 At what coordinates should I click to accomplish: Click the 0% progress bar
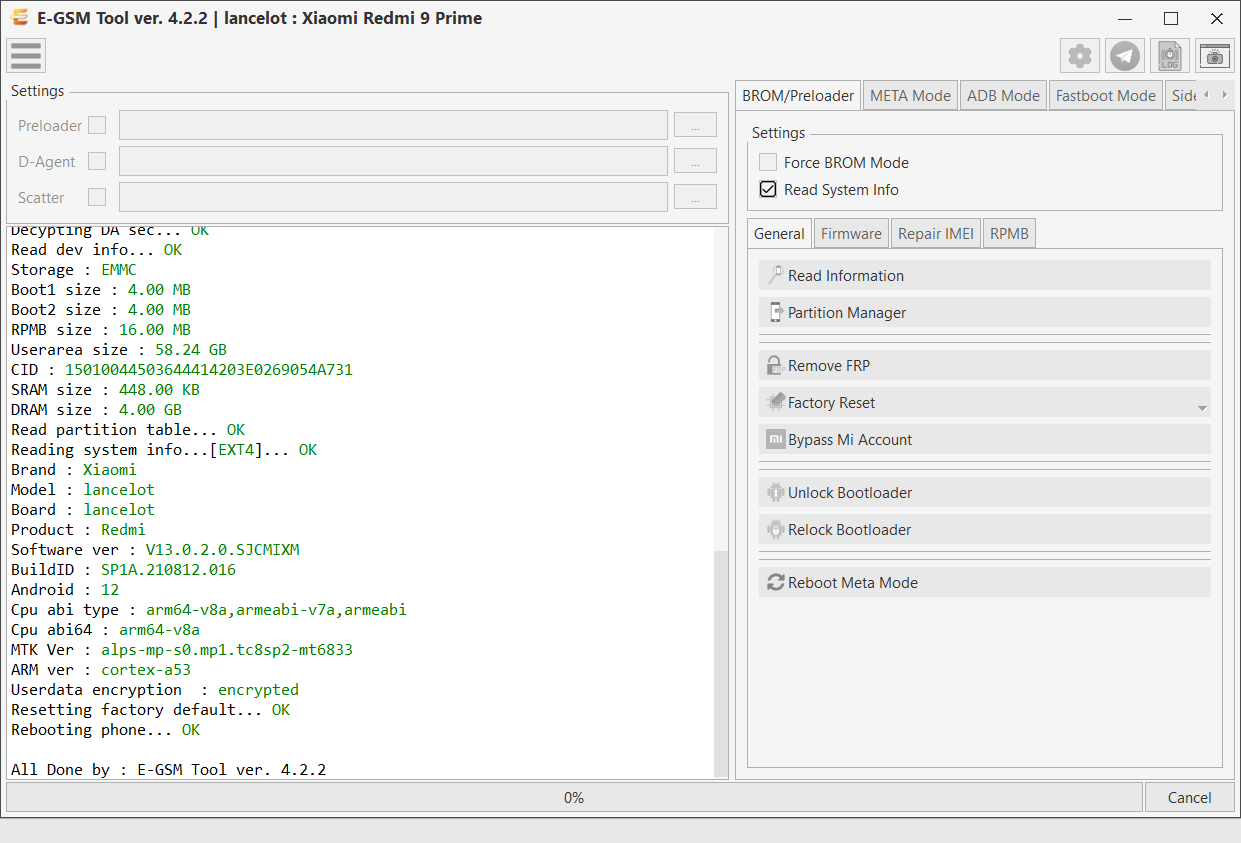[x=574, y=797]
